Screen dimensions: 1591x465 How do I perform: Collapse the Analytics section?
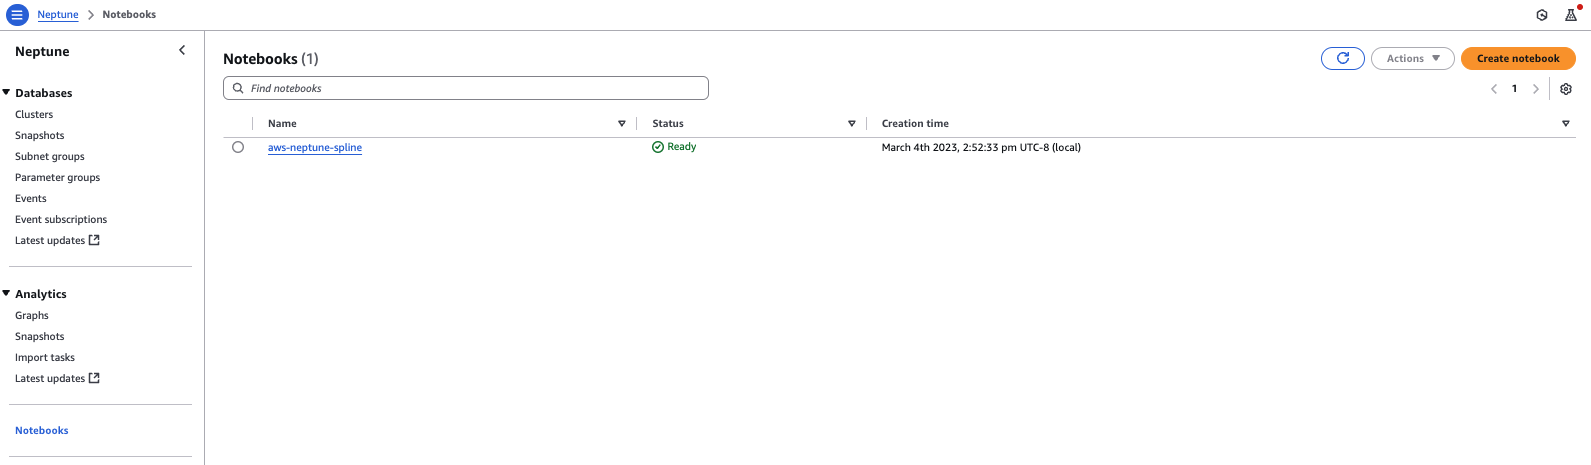click(x=7, y=293)
